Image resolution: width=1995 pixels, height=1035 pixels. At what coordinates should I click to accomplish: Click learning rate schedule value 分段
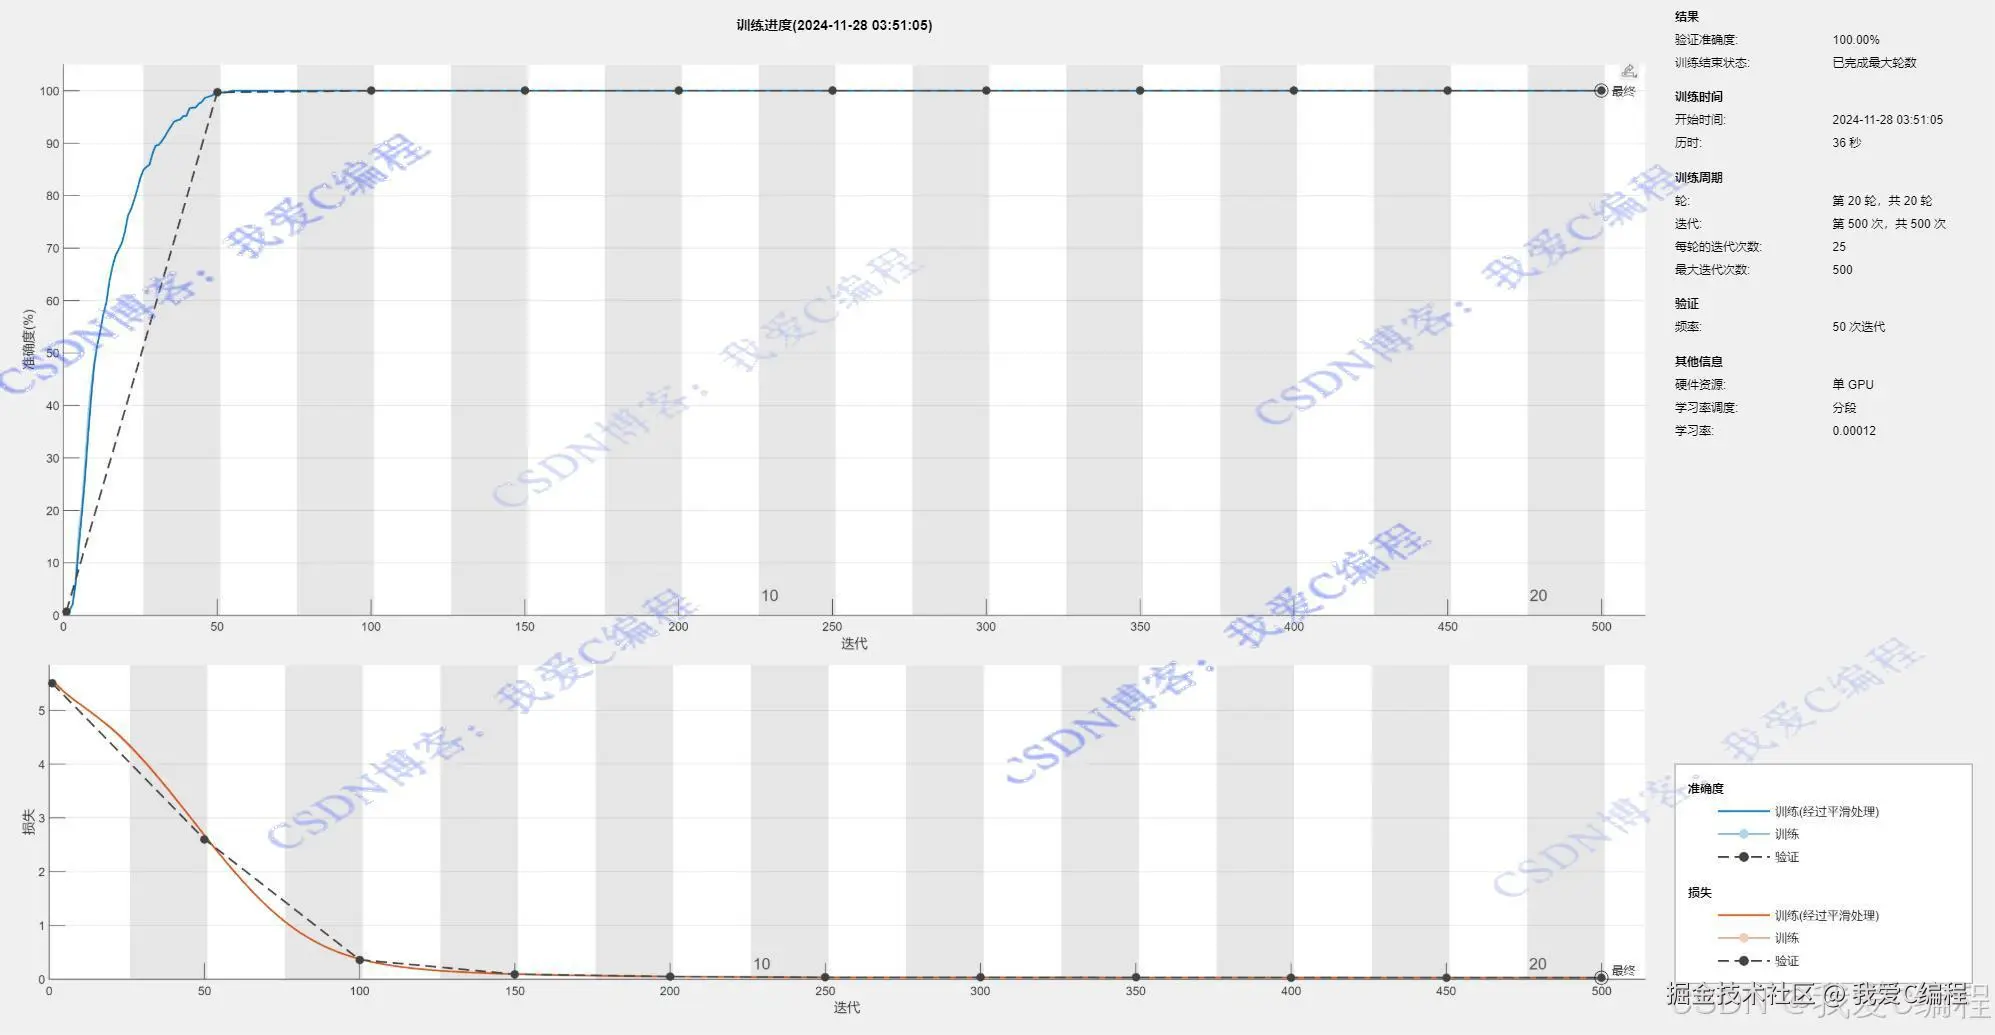1844,408
